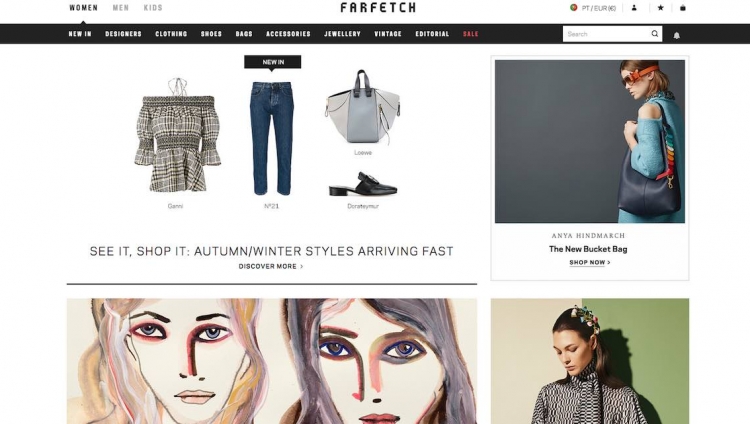Open the wishlist star icon

[661, 8]
